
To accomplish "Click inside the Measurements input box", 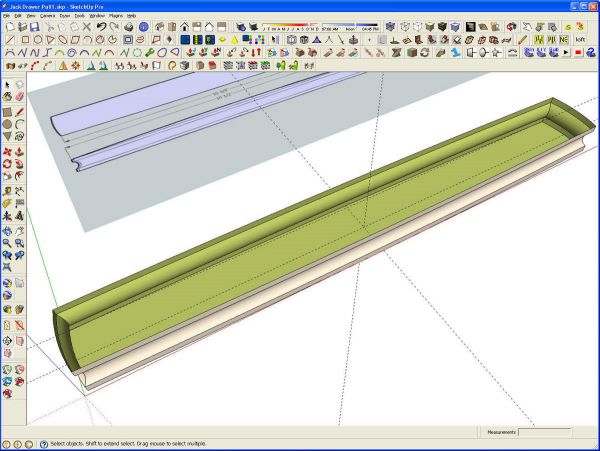I will 545,432.
